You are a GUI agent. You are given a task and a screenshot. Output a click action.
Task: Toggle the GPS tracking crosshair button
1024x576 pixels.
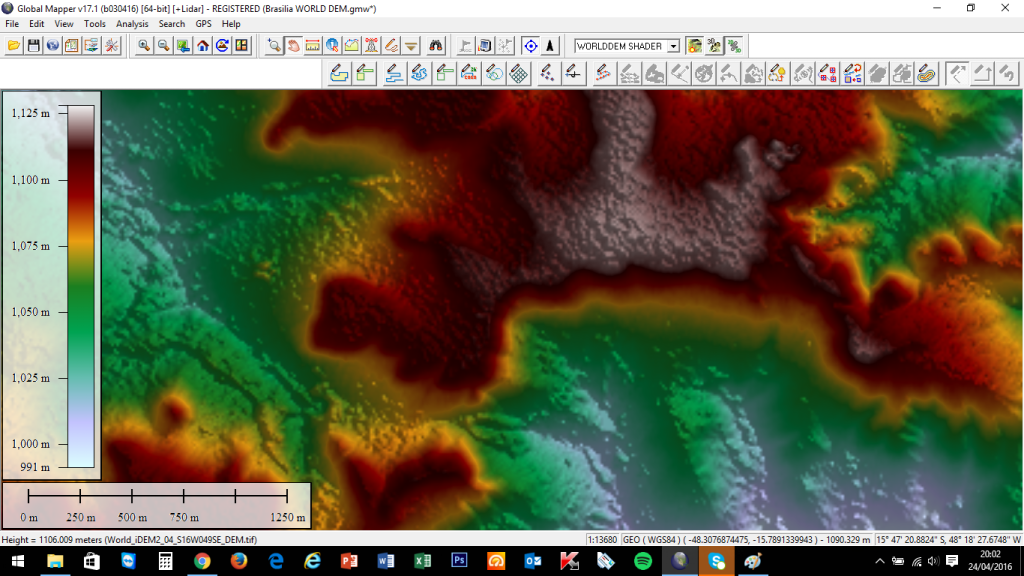(x=530, y=46)
